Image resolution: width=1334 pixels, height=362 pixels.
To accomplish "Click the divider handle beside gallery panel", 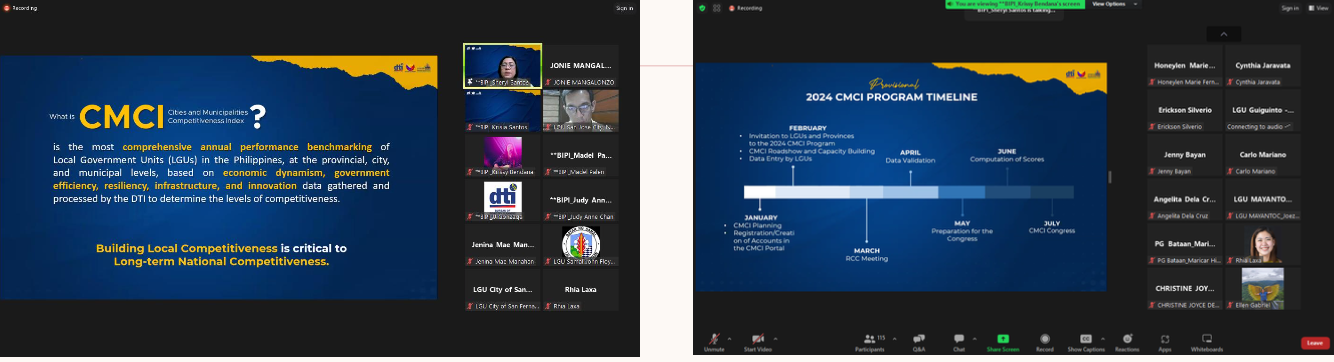I will (1110, 177).
